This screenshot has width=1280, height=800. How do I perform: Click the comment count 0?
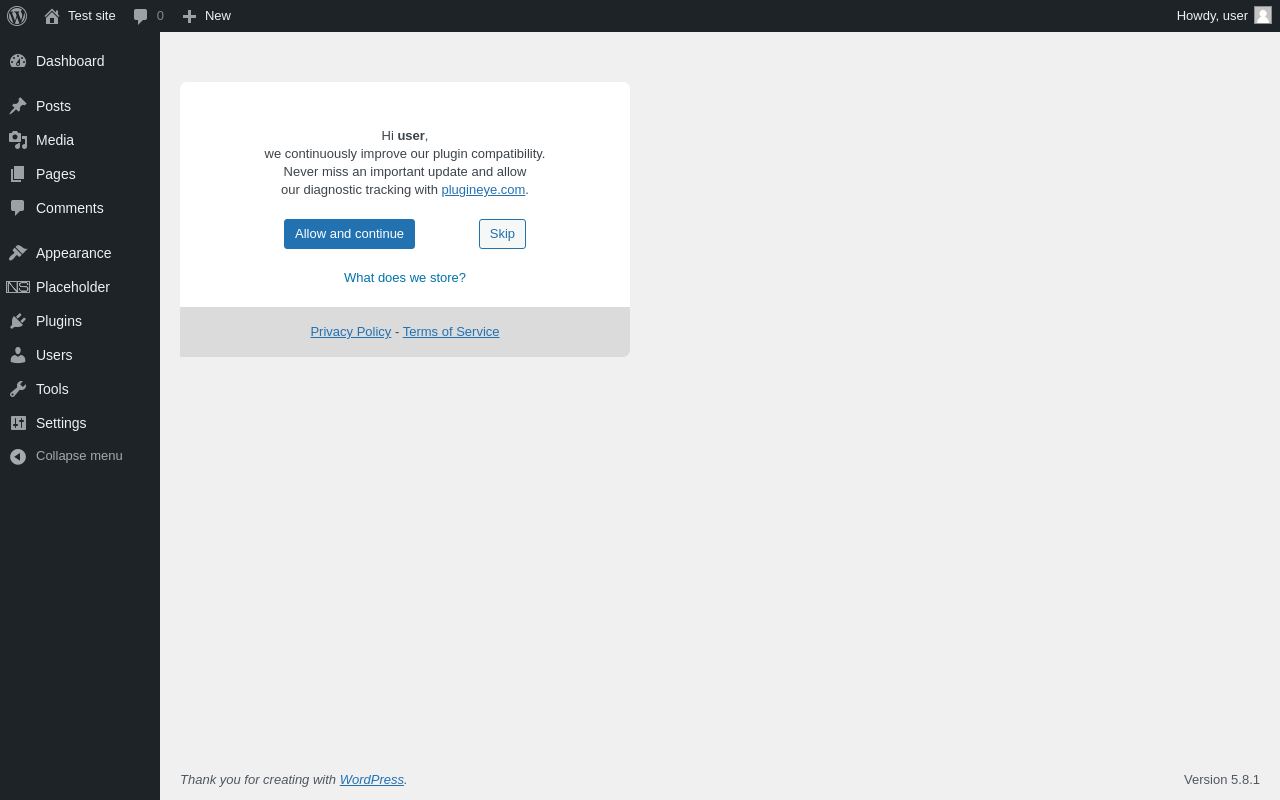pos(160,16)
